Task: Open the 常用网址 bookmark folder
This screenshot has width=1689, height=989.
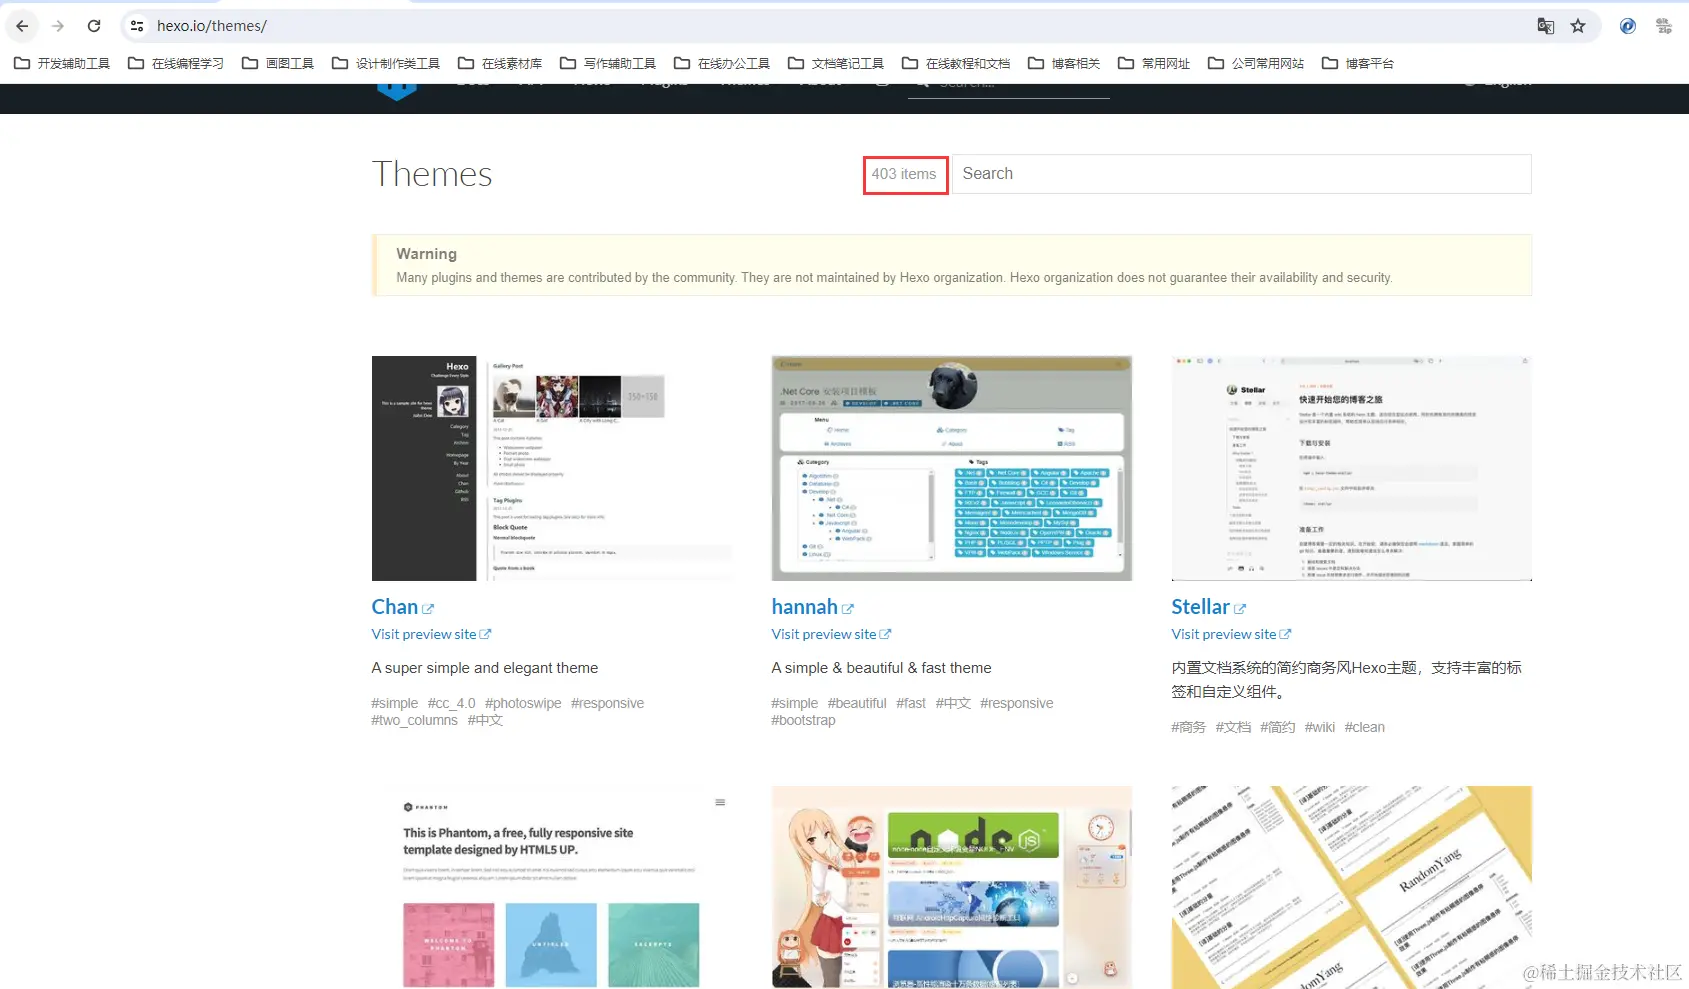Action: [1154, 63]
